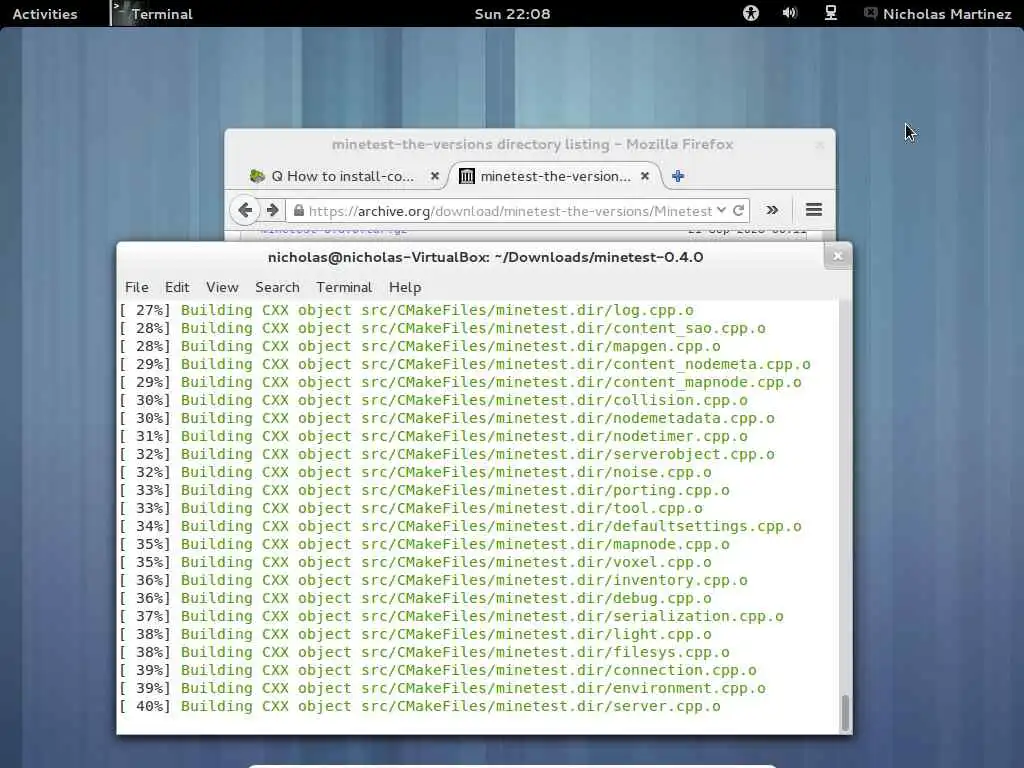This screenshot has width=1024, height=768.
Task: Expand the URL bar history dropdown arrow
Action: 721,210
